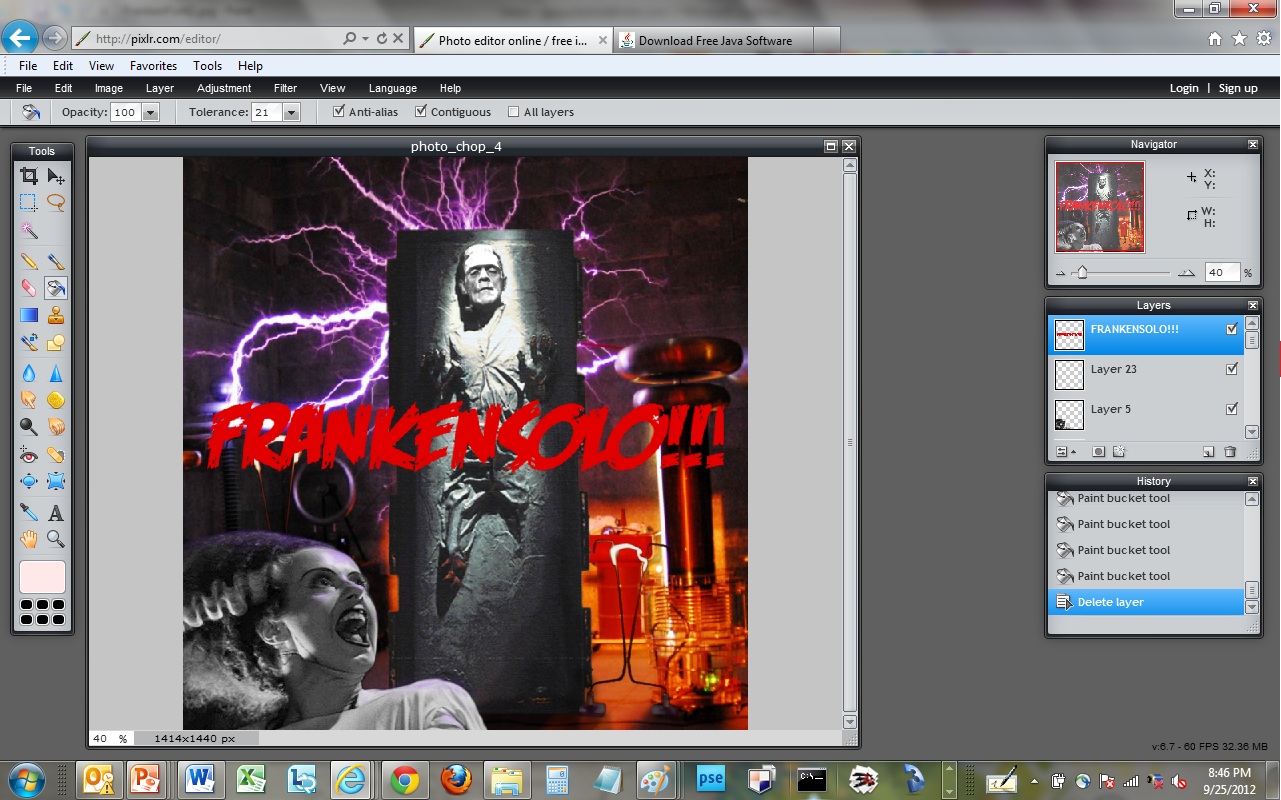The height and width of the screenshot is (800, 1281).
Task: Open the Tolerance dropdown arrow
Action: [x=292, y=113]
